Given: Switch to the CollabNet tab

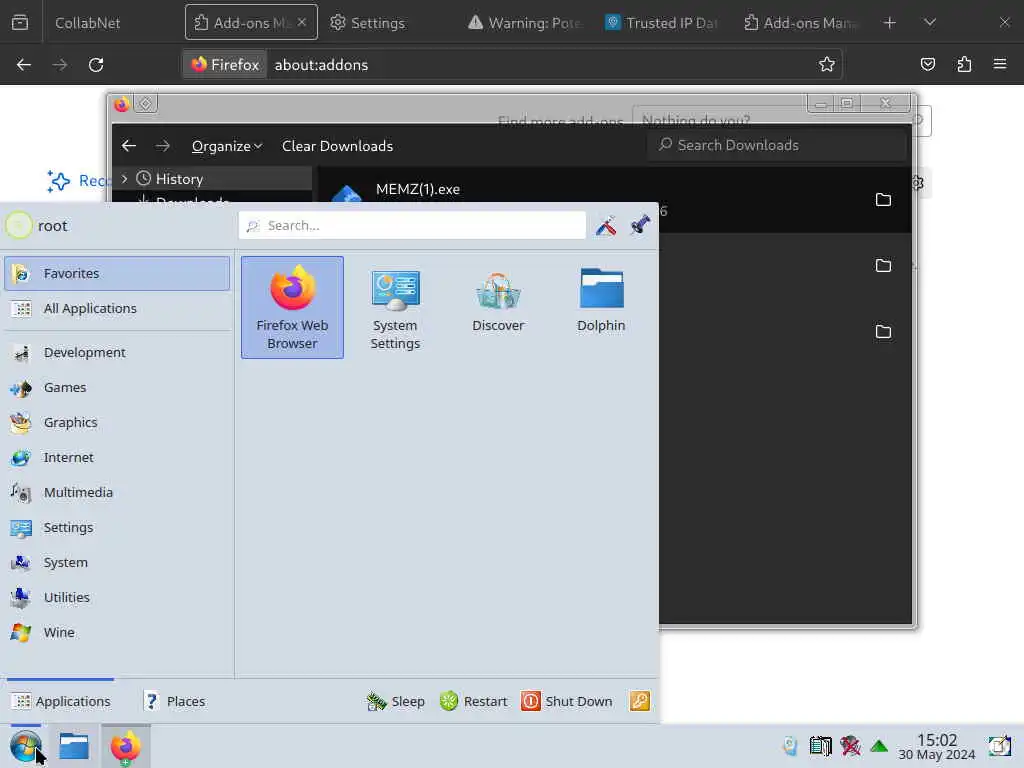Looking at the screenshot, I should tap(88, 23).
